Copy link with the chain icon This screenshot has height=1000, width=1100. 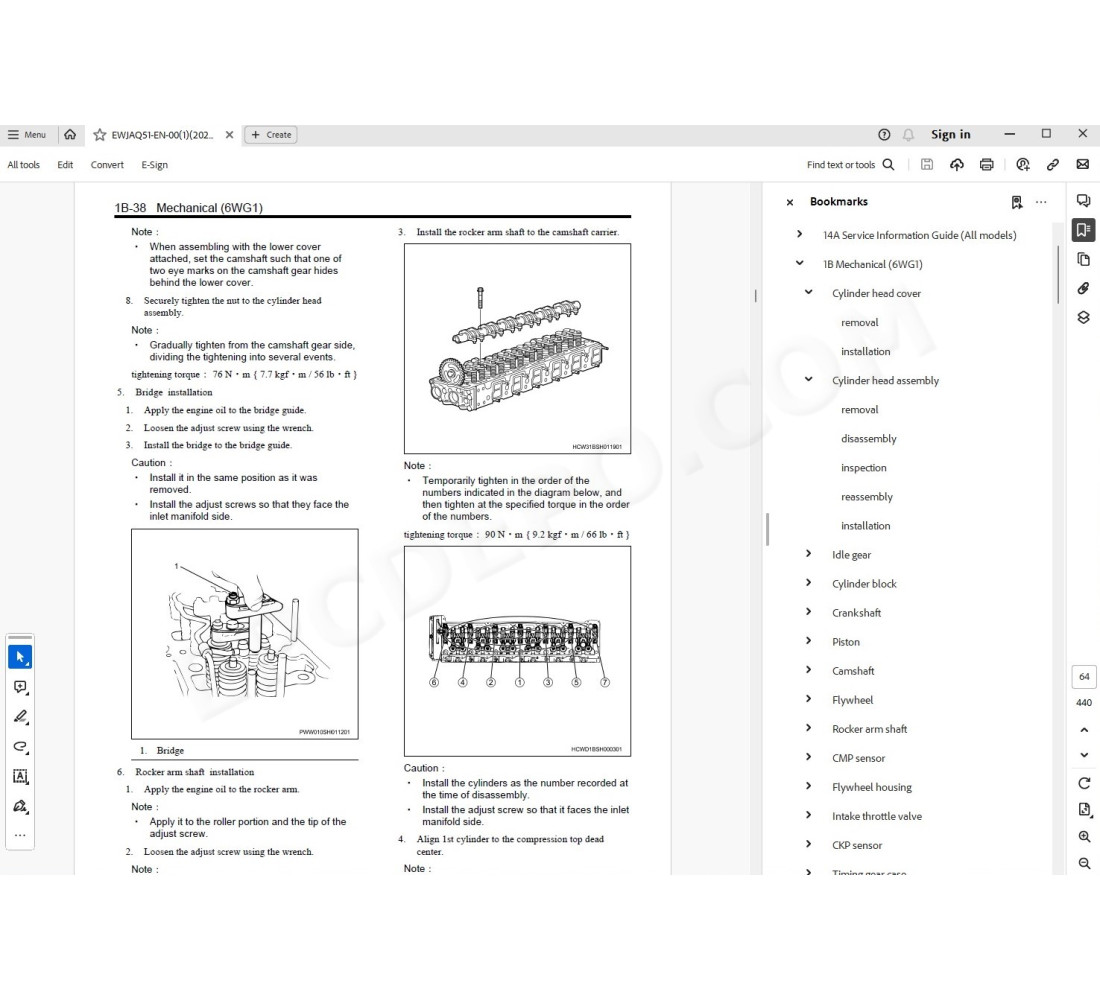point(1053,165)
